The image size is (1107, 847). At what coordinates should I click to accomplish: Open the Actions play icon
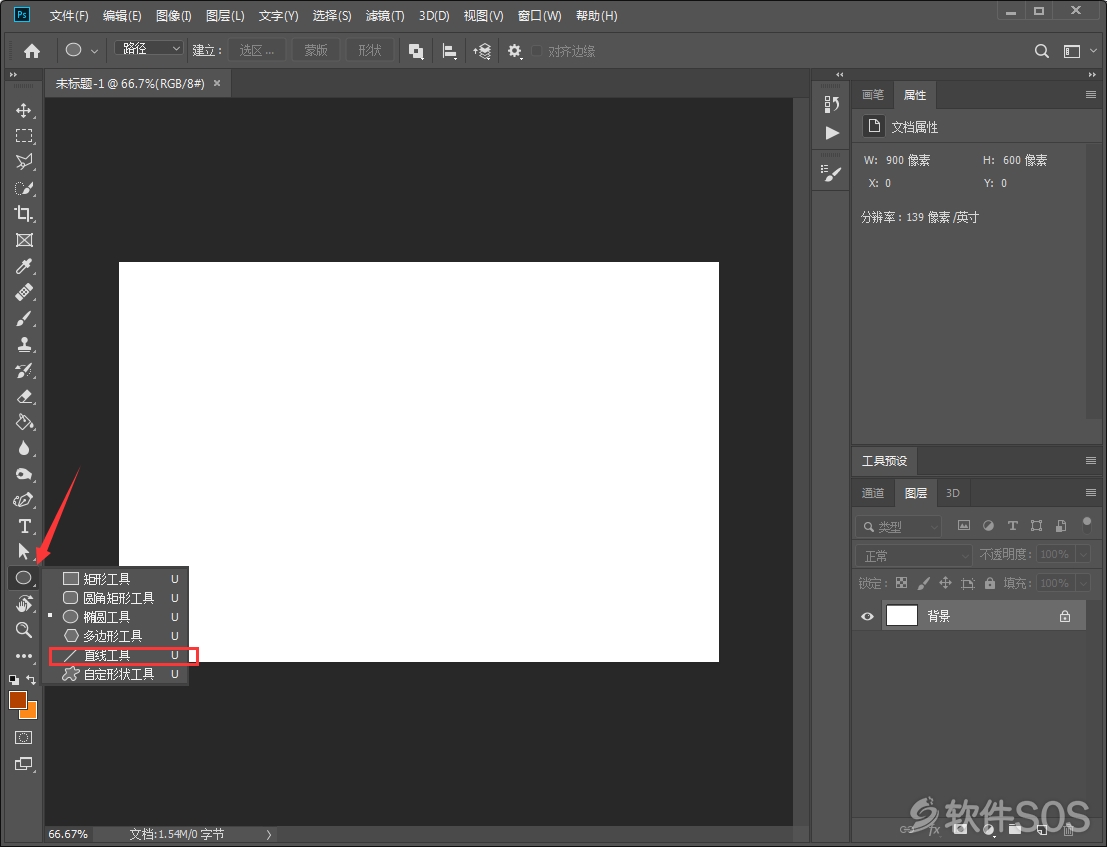click(x=832, y=133)
